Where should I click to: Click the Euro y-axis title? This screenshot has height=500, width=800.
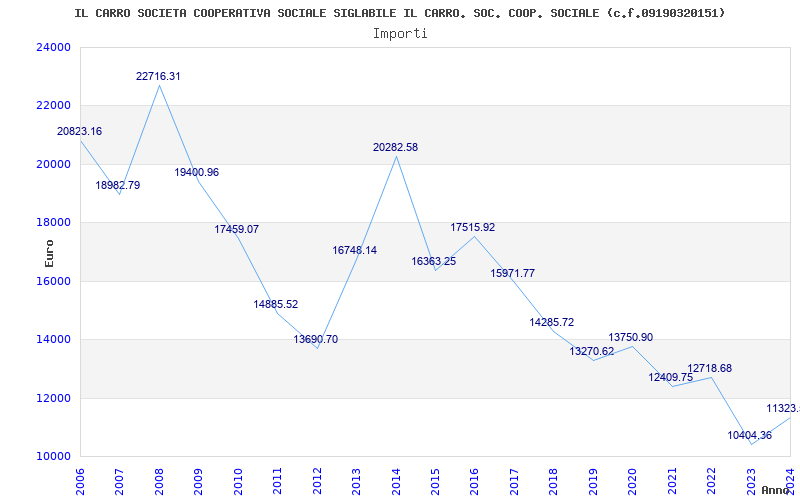click(49, 254)
